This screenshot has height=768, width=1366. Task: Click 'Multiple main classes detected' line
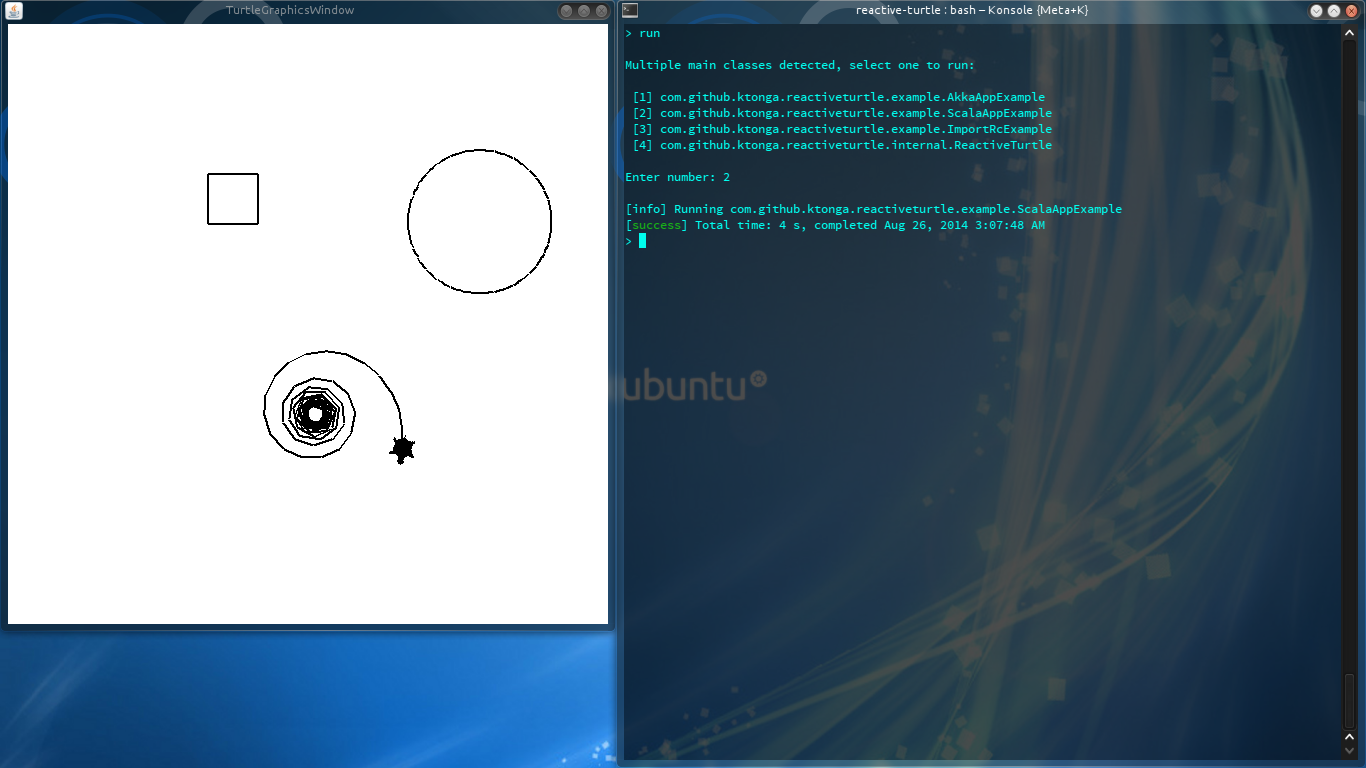pos(800,65)
